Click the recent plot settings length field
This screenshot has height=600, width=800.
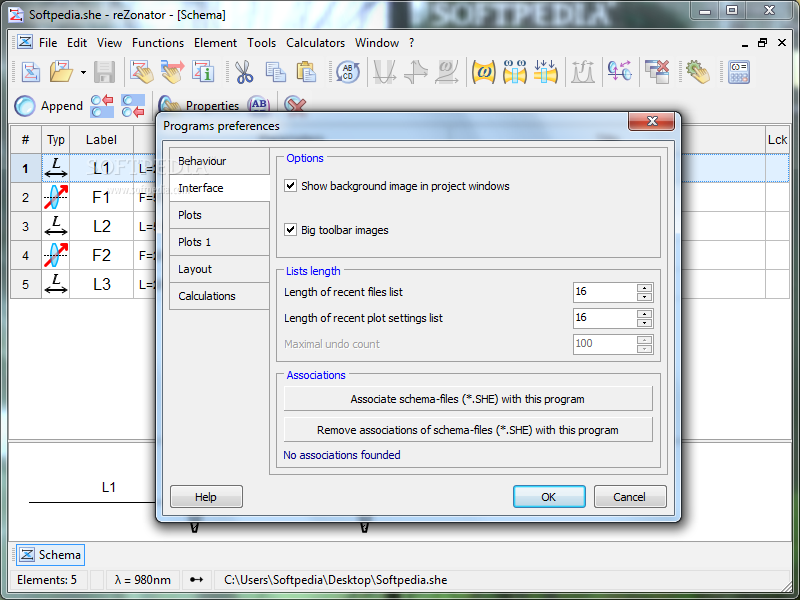(605, 318)
